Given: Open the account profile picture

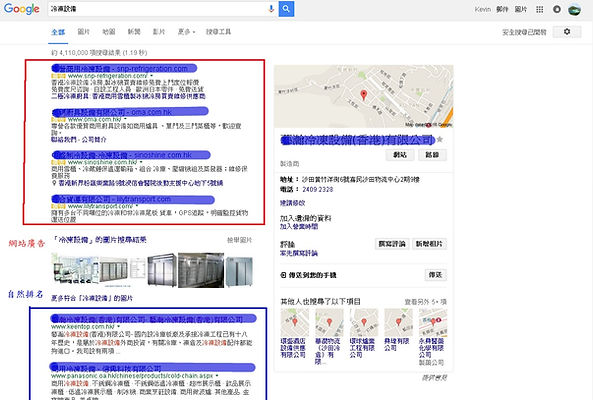Looking at the screenshot, I should 574,9.
